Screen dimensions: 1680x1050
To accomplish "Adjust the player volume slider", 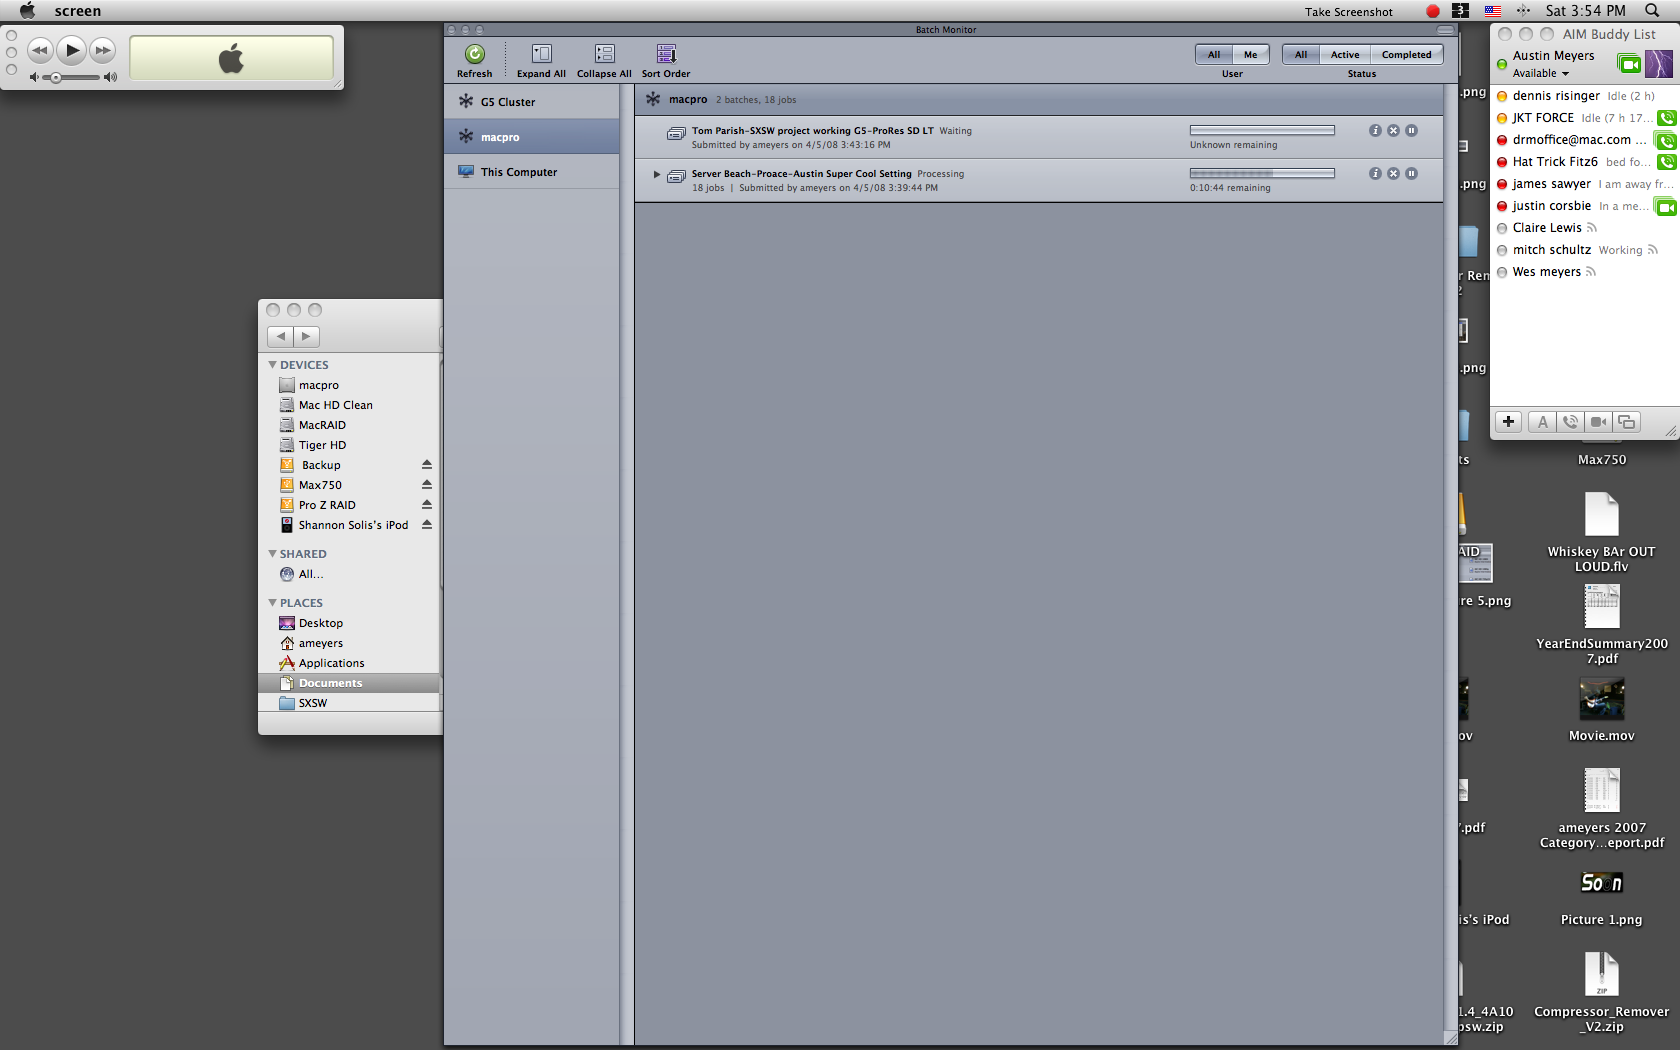I will (57, 77).
